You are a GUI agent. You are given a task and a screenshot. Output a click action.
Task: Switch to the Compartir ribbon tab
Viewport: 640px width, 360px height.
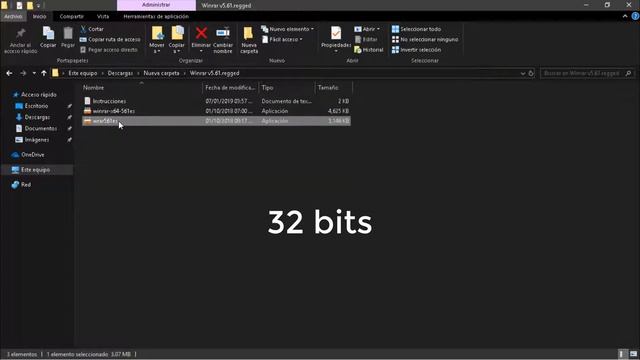tap(71, 16)
